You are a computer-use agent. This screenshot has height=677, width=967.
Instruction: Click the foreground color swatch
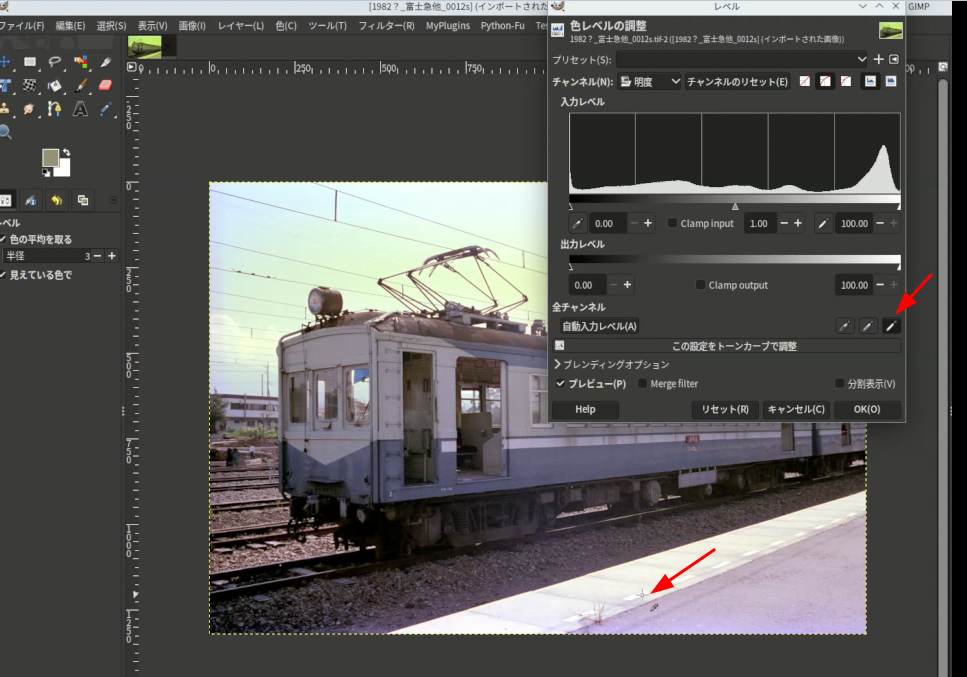(x=50, y=157)
